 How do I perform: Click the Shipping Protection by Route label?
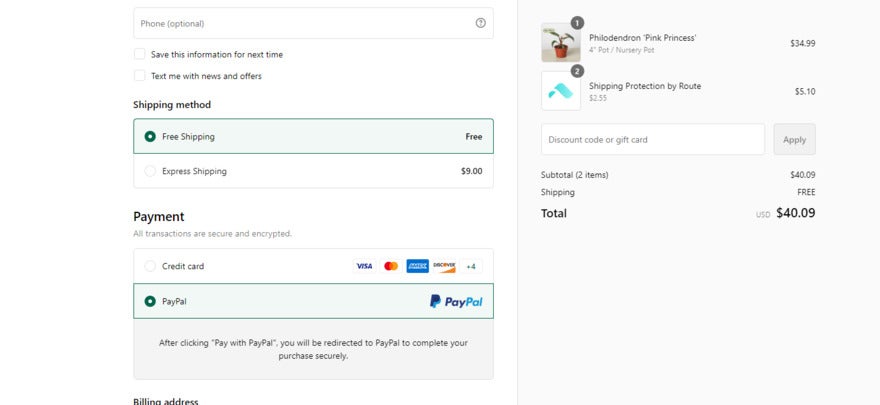pyautogui.click(x=645, y=86)
